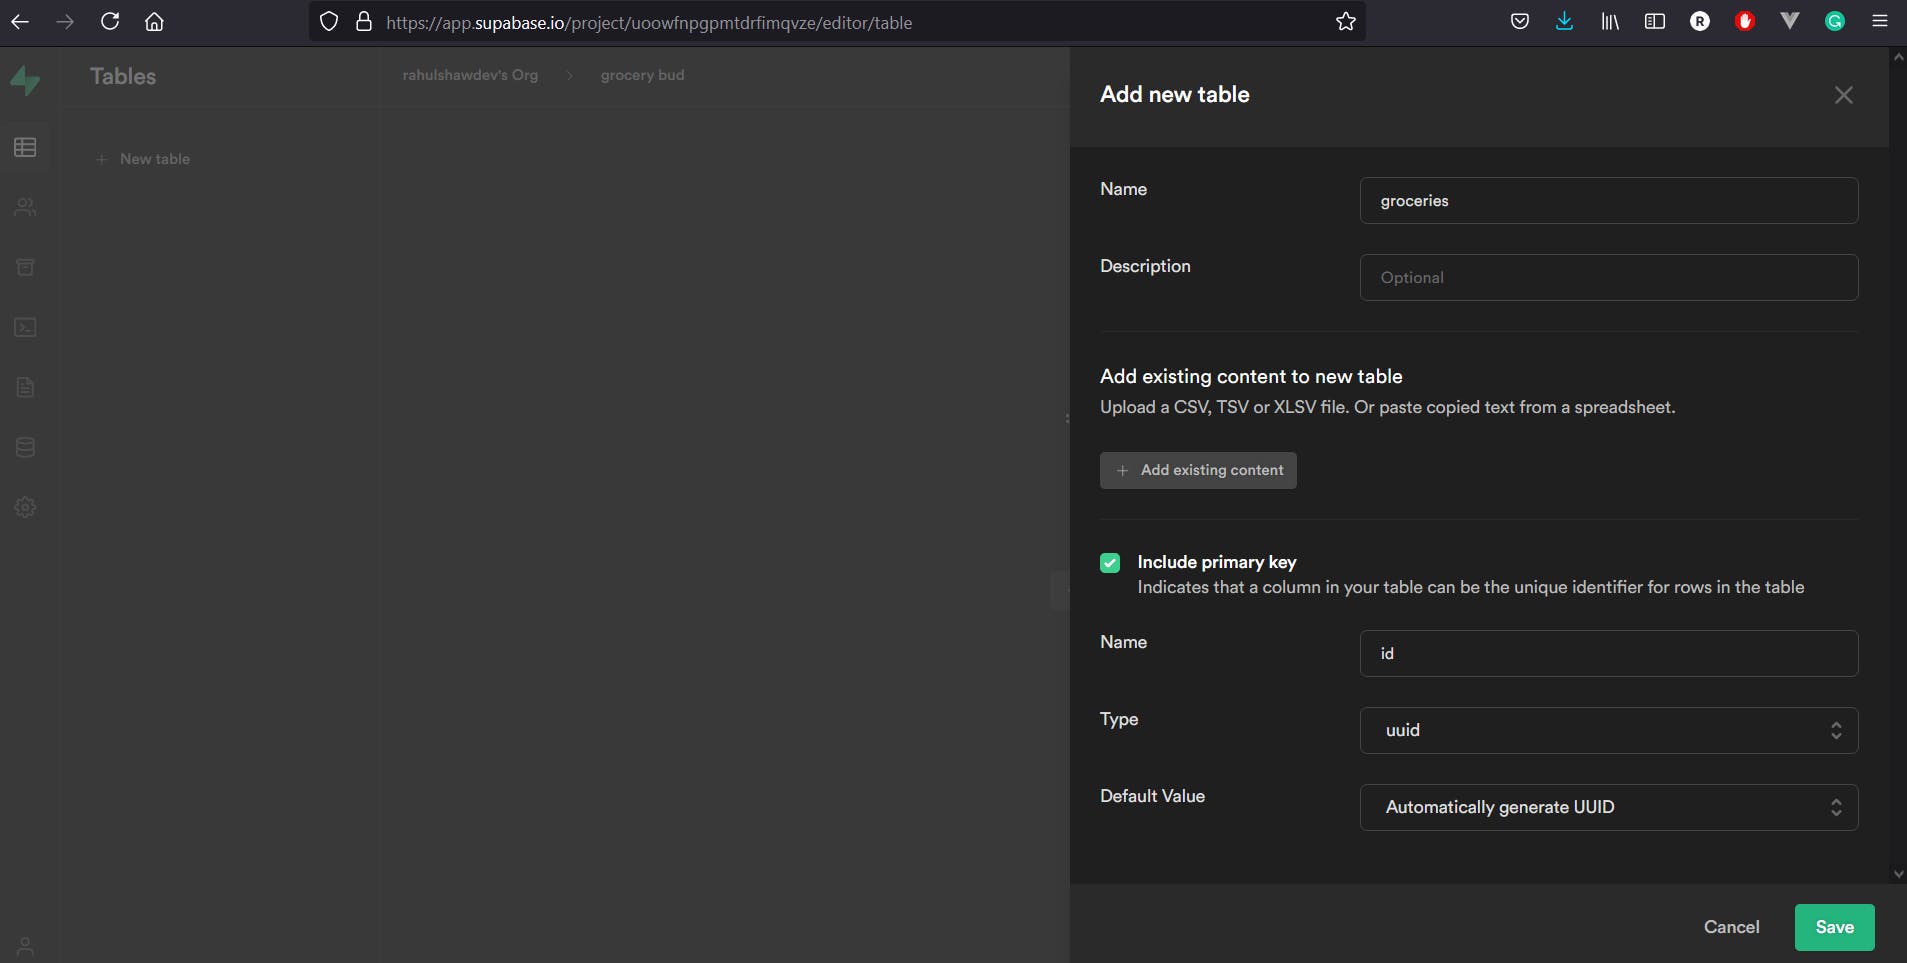The image size is (1907, 963).
Task: Open the Table editor sidebar icon
Action: pyautogui.click(x=25, y=147)
